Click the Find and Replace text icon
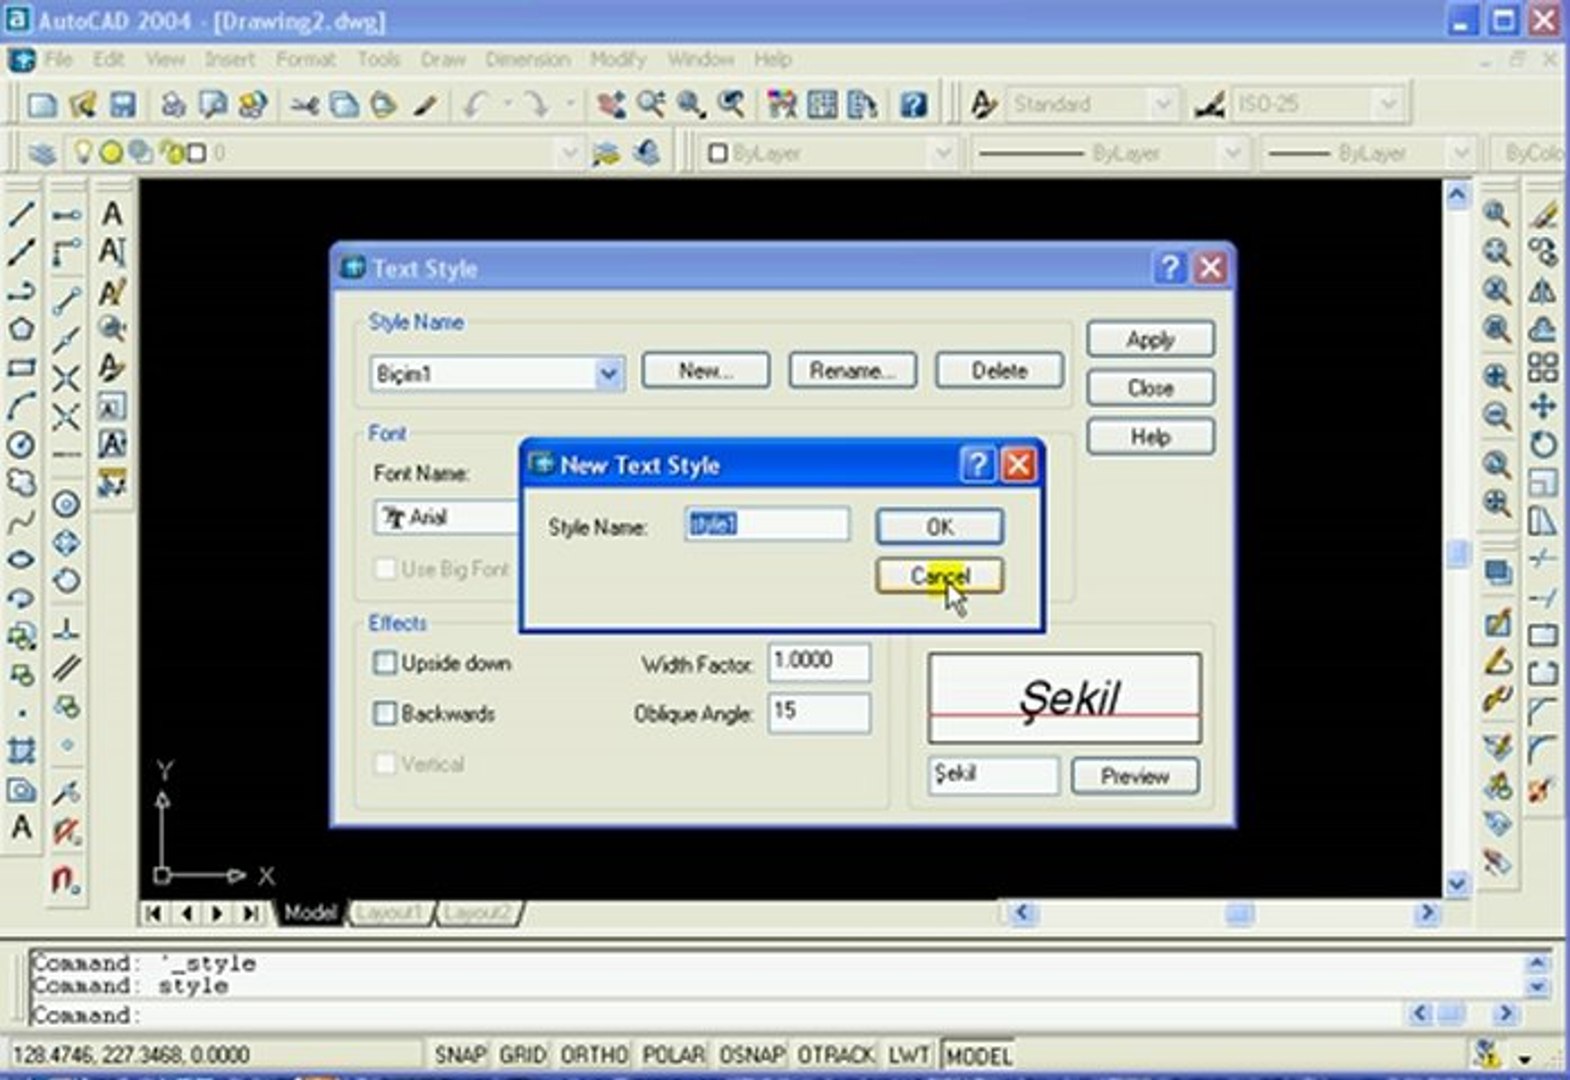 pos(112,329)
